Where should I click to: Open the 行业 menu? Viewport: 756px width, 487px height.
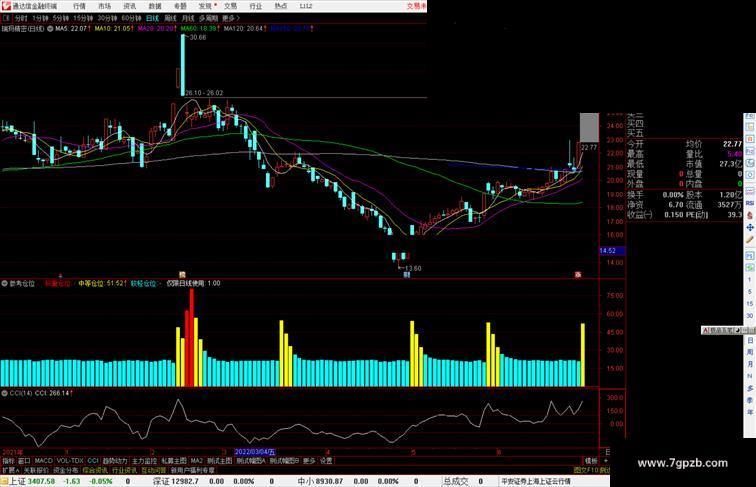[x=256, y=6]
